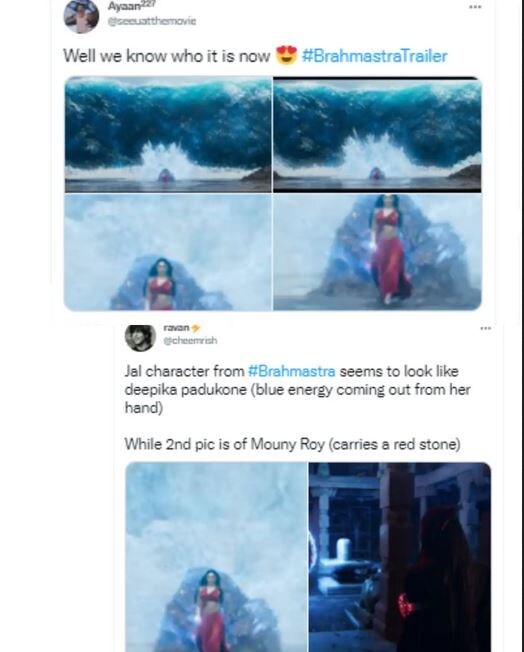Open the #BrahmastraTrailer hashtag link
The height and width of the screenshot is (652, 524).
click(375, 56)
